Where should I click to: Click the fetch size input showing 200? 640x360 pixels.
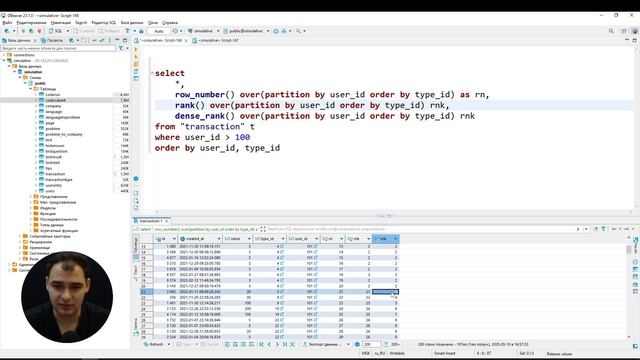coord(371,344)
